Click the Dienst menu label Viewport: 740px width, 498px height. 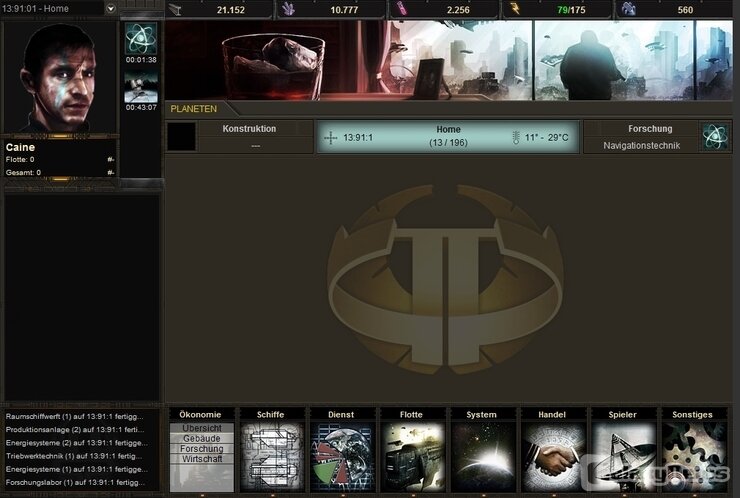coord(341,414)
